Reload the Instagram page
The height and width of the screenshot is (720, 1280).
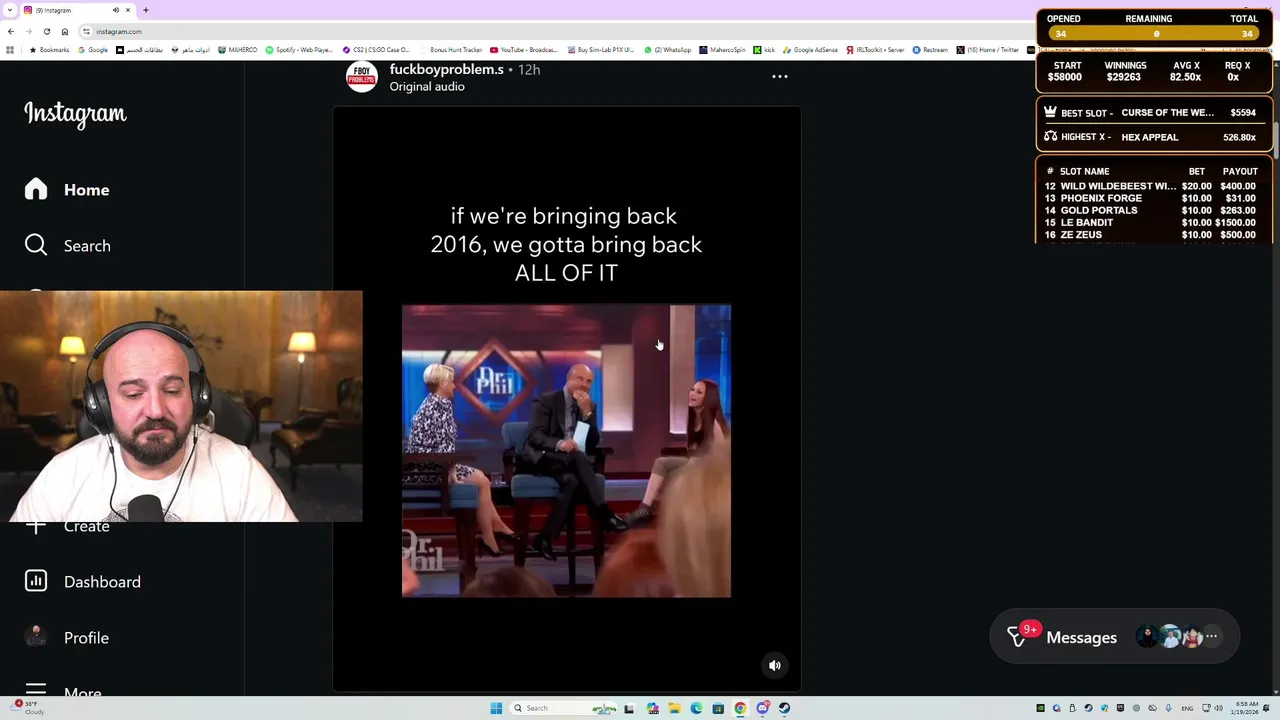tap(47, 31)
